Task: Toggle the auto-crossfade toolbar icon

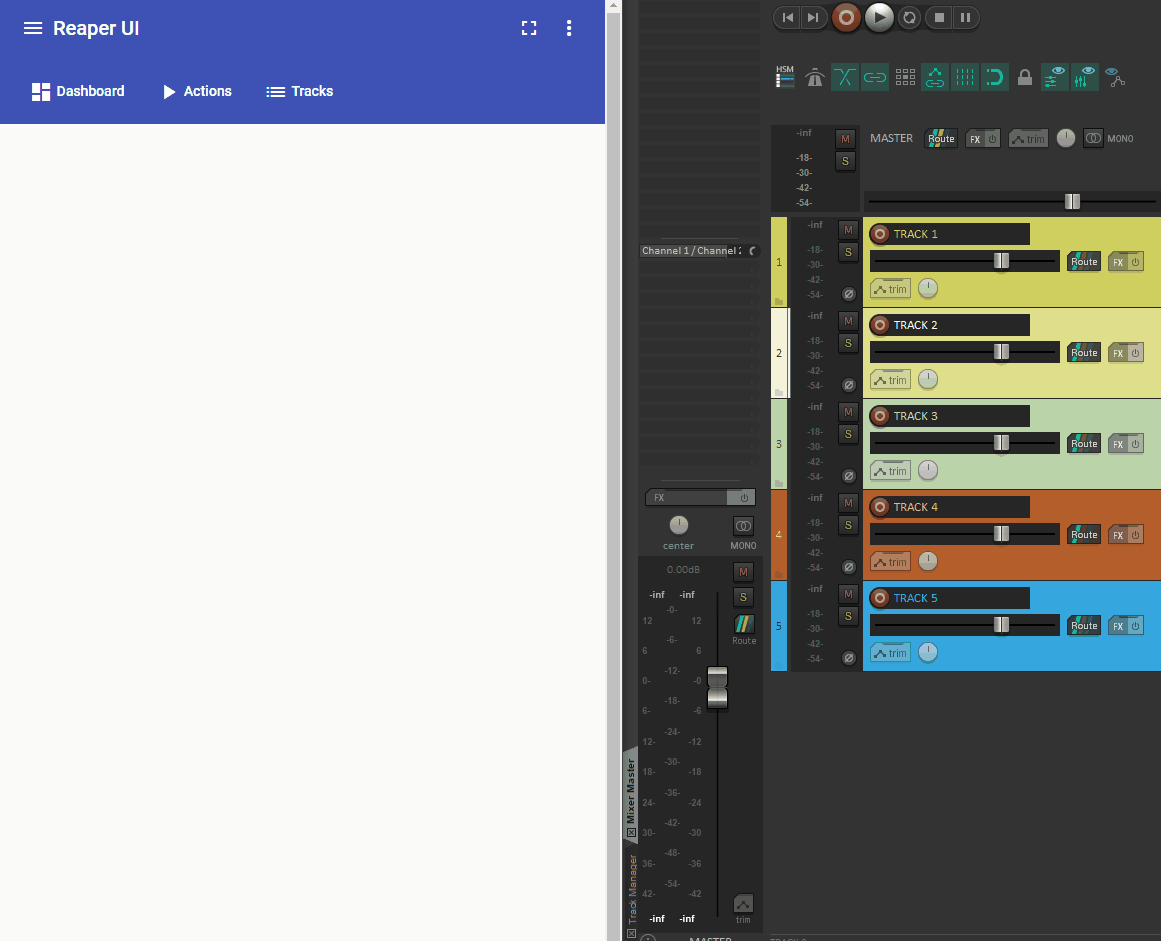Action: [x=845, y=77]
